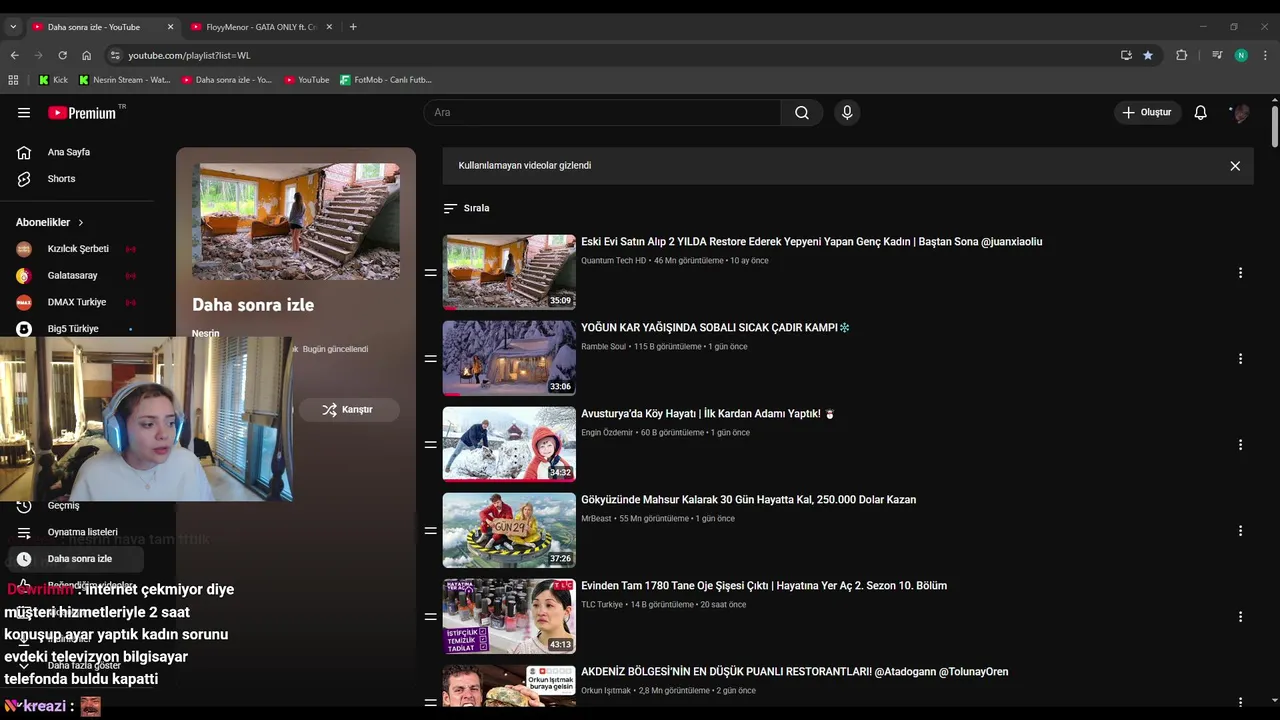This screenshot has height=720, width=1280.
Task: Open options for Avusturya'da Köy Hayatı video
Action: [1240, 445]
